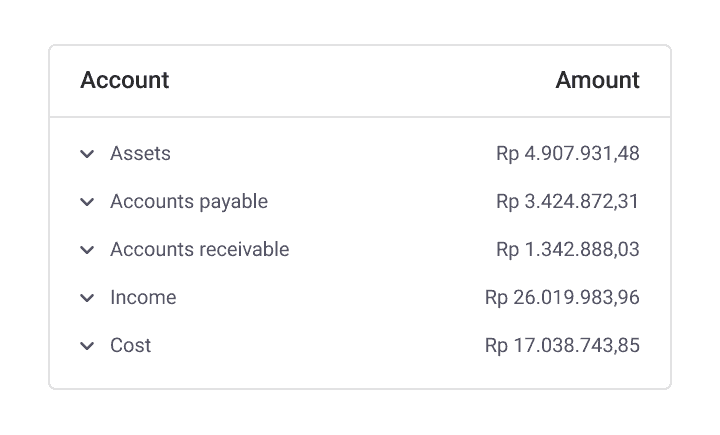Select the Accounts payable label
Image resolution: width=720 pixels, height=435 pixels.
pos(189,202)
